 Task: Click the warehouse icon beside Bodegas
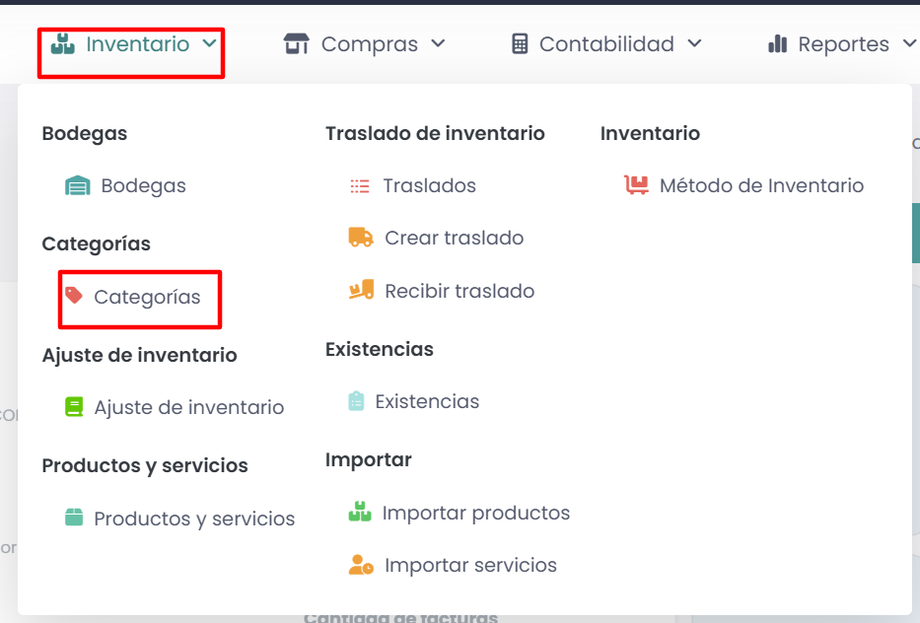[77, 186]
